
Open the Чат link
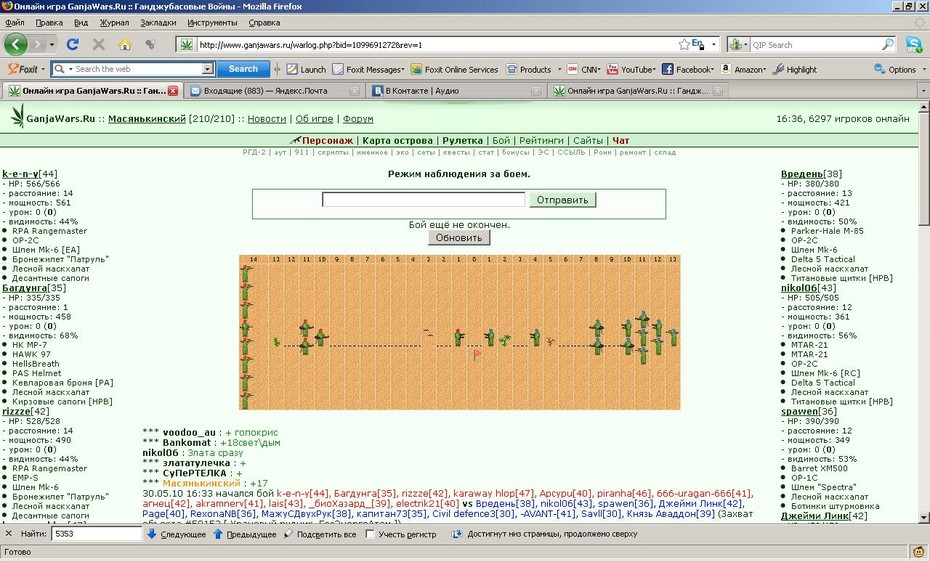[x=620, y=140]
